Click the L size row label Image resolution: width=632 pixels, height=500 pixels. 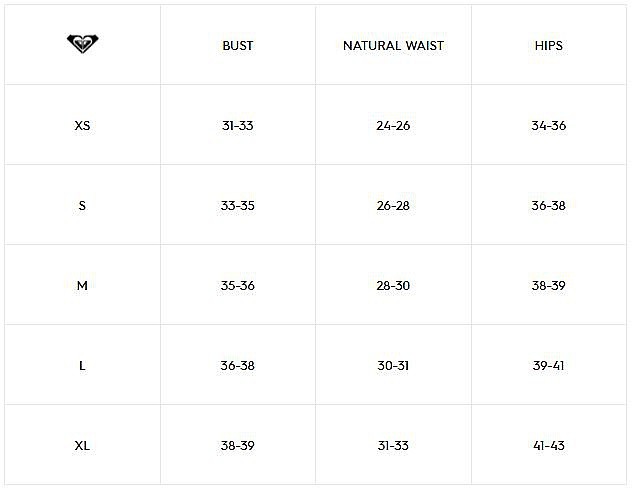pyautogui.click(x=82, y=366)
